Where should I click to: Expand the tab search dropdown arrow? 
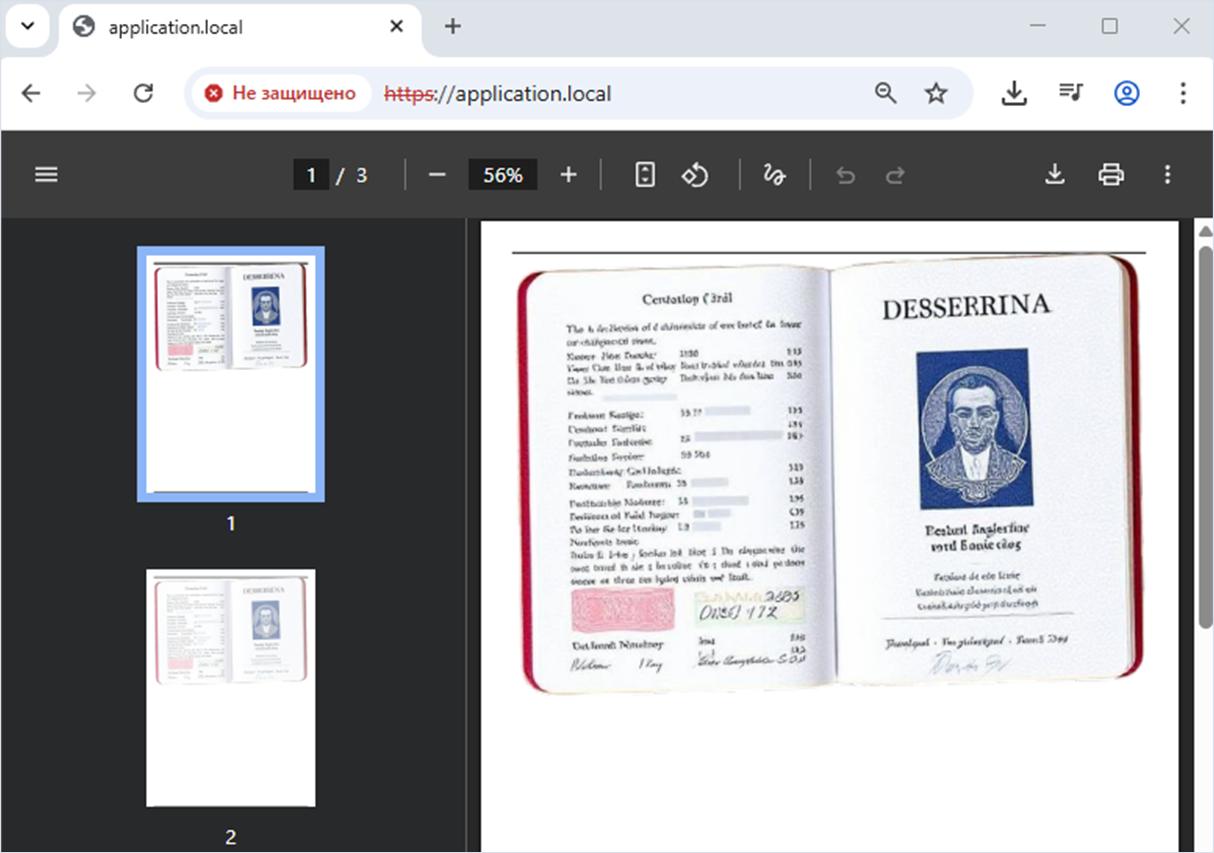(27, 26)
